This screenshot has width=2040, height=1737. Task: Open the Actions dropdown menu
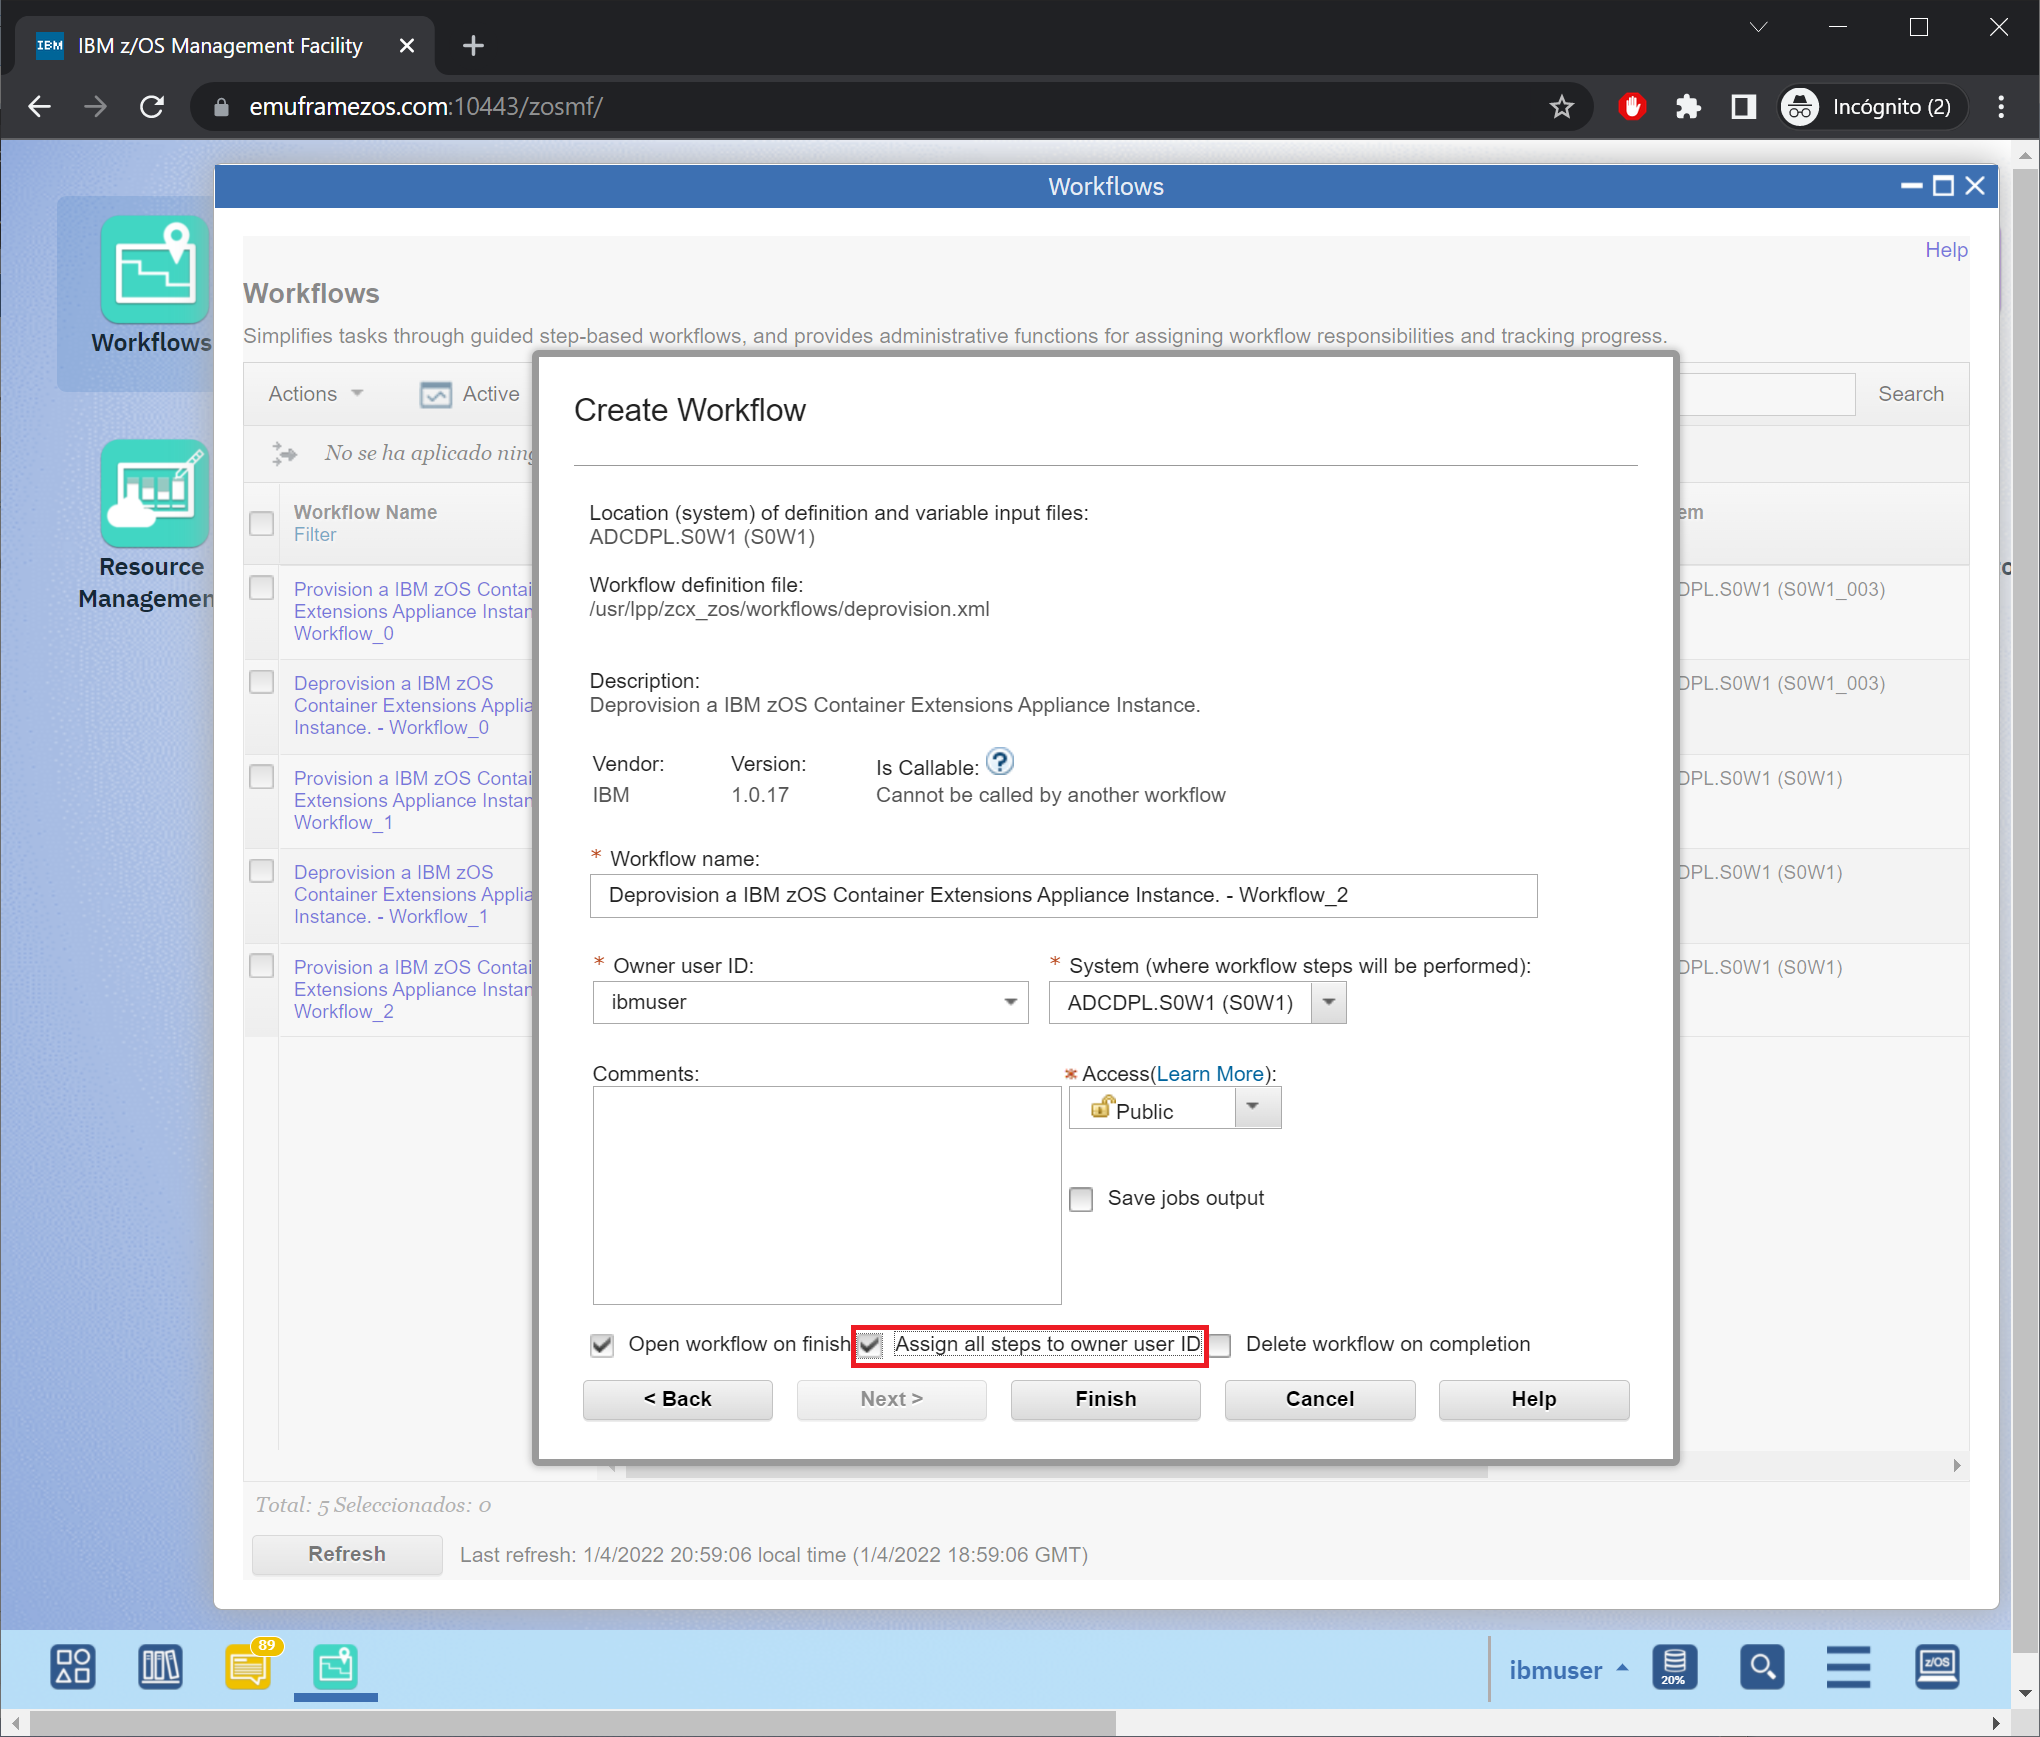point(315,394)
